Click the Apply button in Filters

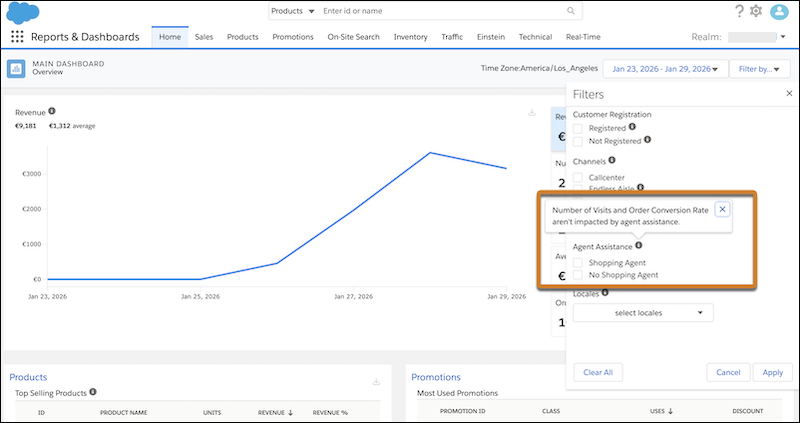coord(772,372)
